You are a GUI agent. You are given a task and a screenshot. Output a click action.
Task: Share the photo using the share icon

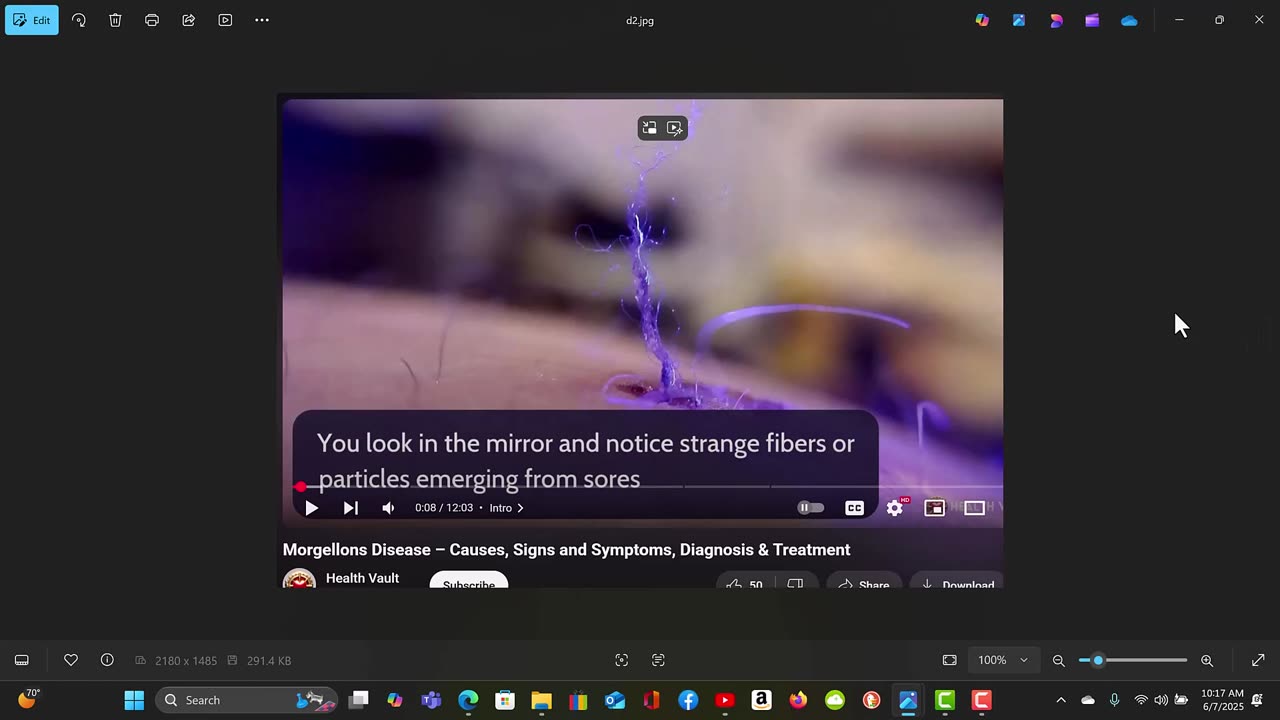(188, 20)
